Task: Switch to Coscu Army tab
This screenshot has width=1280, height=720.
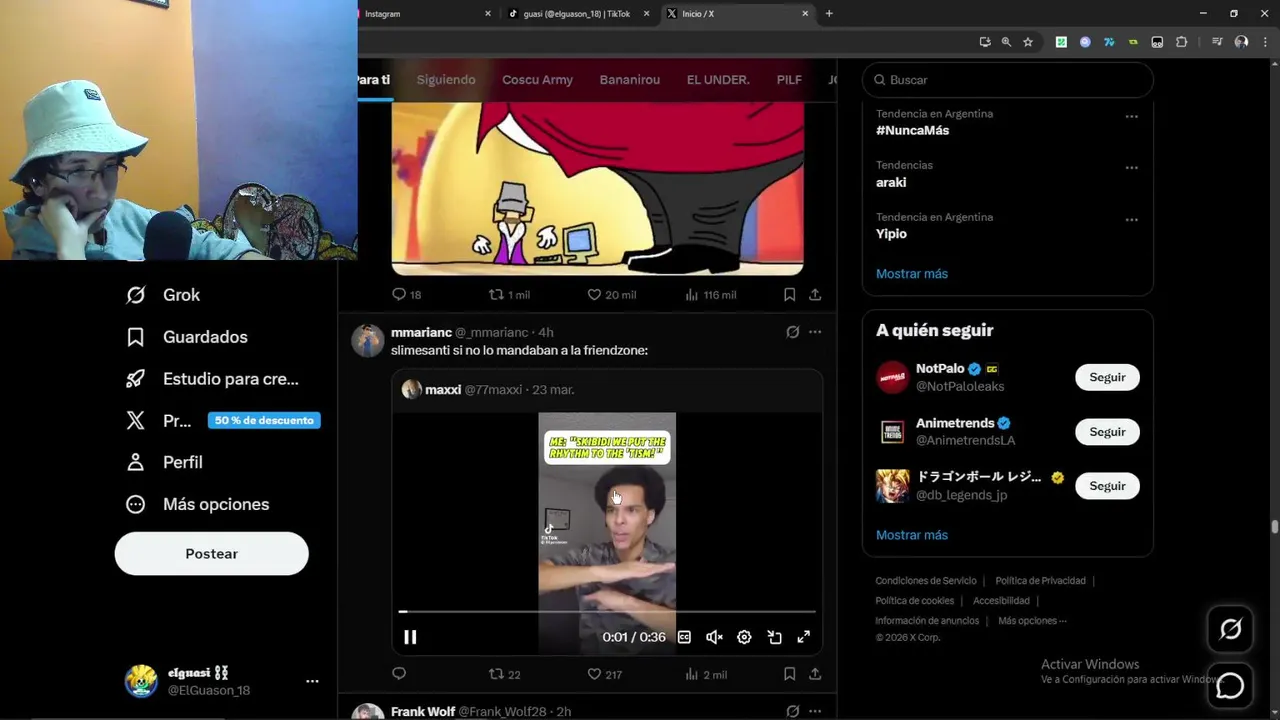Action: [x=537, y=80]
